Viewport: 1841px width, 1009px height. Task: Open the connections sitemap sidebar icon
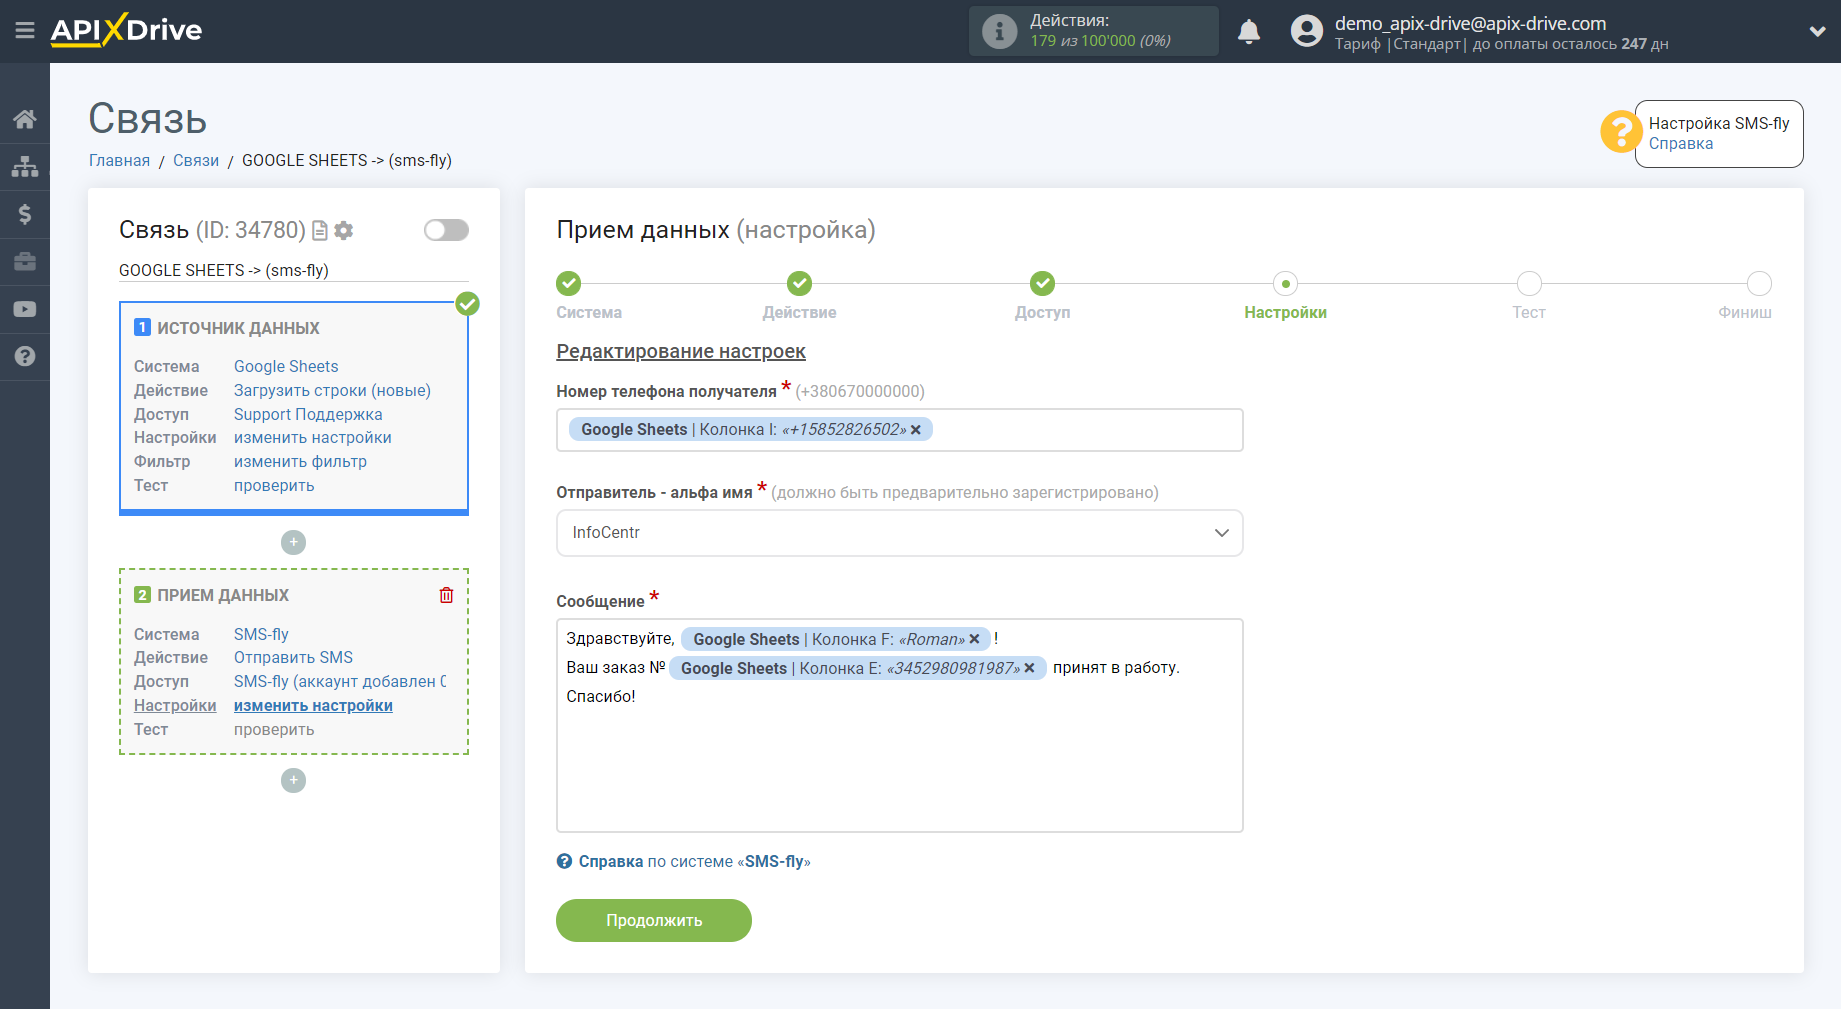pos(25,166)
